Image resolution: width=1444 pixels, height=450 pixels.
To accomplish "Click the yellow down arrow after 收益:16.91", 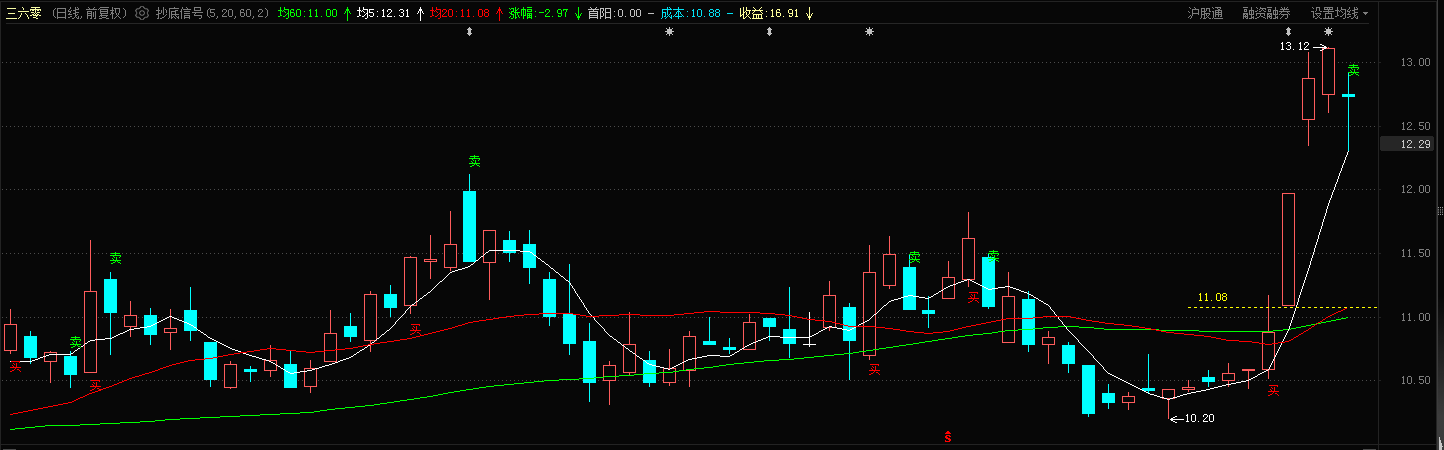I will tap(809, 13).
